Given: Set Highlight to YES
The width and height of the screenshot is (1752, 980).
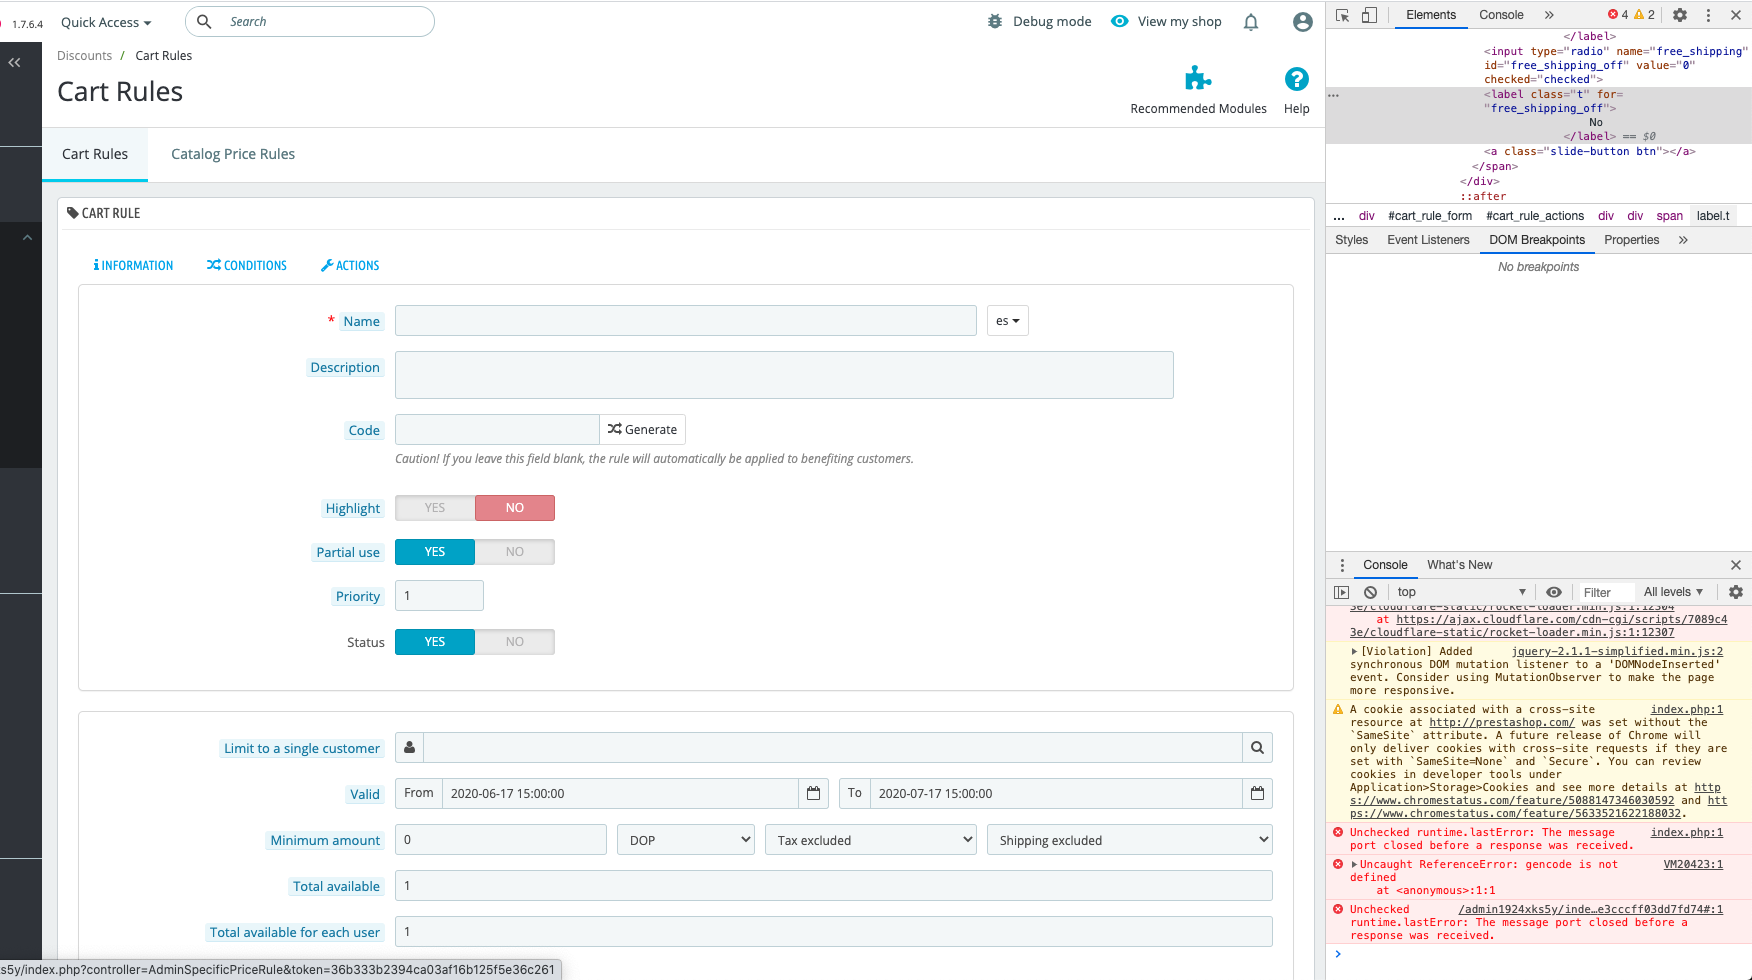Looking at the screenshot, I should tap(435, 508).
